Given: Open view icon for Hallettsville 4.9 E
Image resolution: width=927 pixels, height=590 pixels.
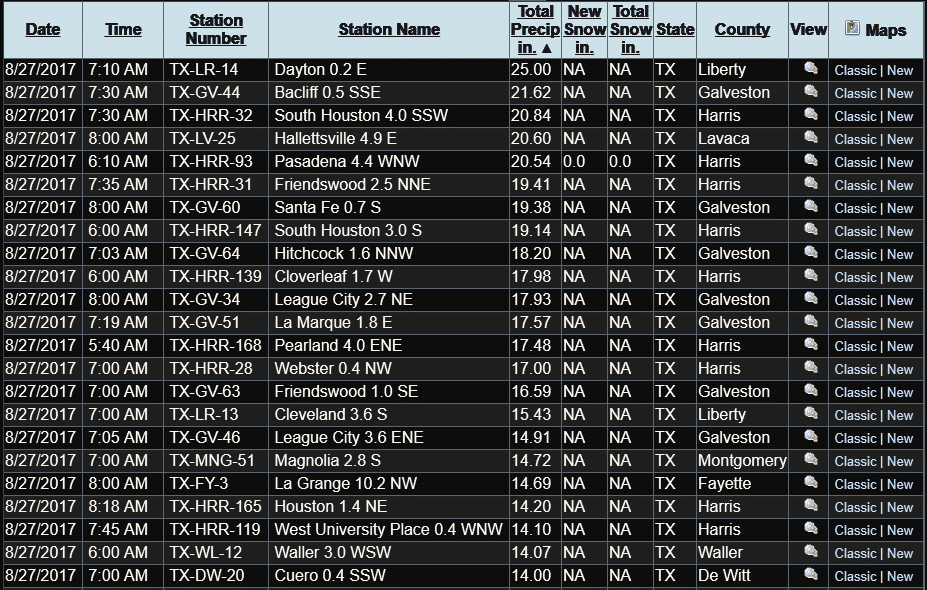Looking at the screenshot, I should pos(811,138).
